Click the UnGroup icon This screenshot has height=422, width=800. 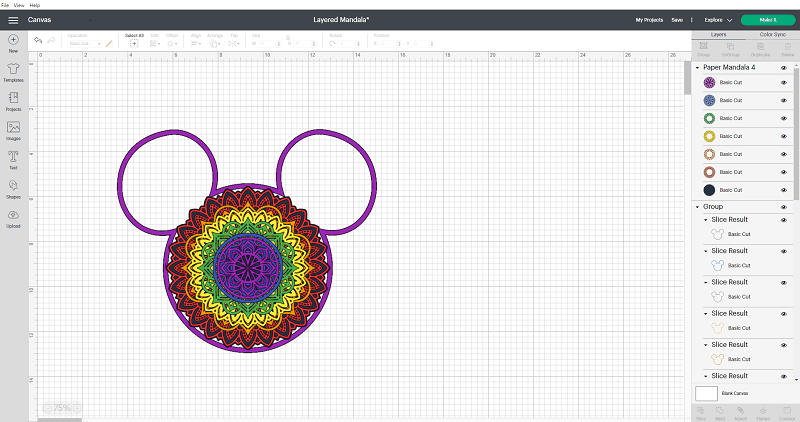tap(730, 46)
